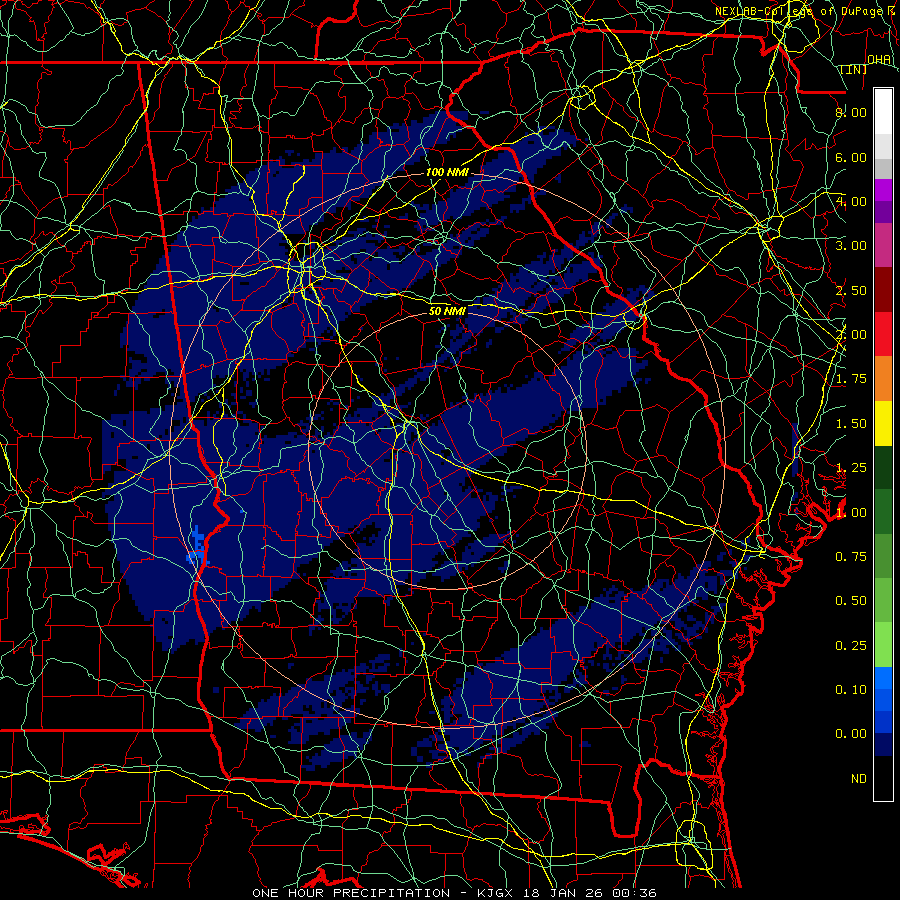Click the 0.10 legend value
This screenshot has height=900, width=900.
tap(851, 690)
